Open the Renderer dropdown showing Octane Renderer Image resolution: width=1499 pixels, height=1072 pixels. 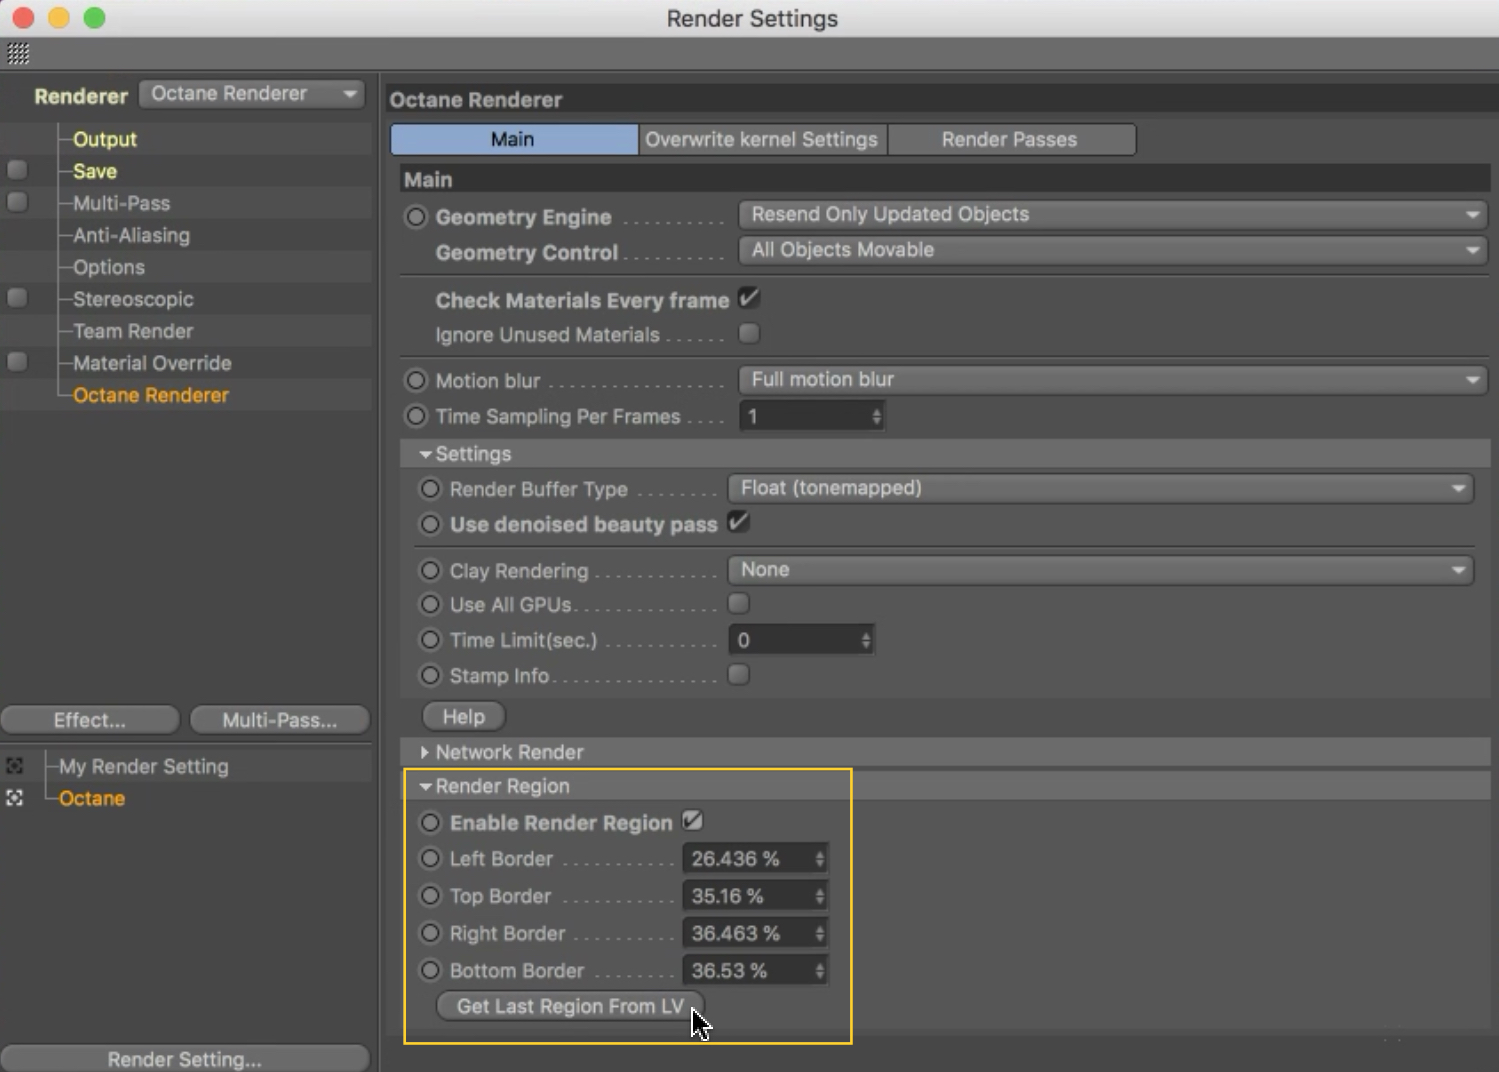pos(251,94)
